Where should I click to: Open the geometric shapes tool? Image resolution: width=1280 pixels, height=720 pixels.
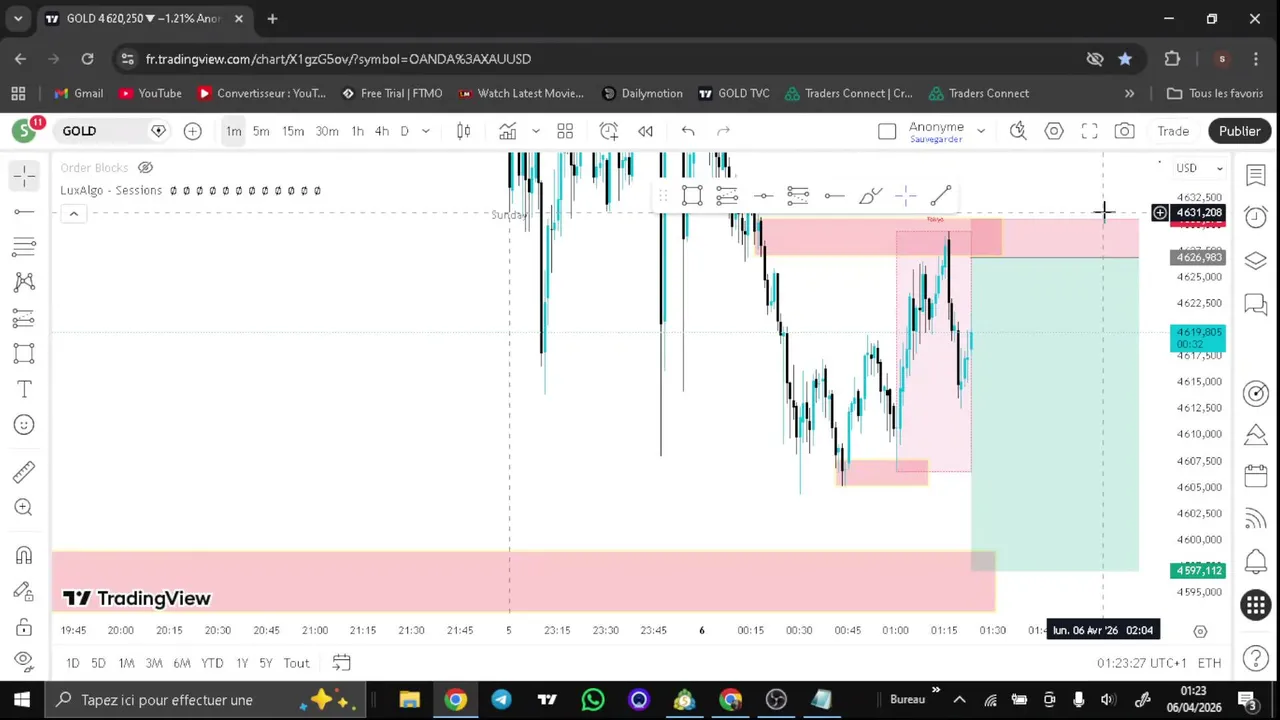[24, 353]
